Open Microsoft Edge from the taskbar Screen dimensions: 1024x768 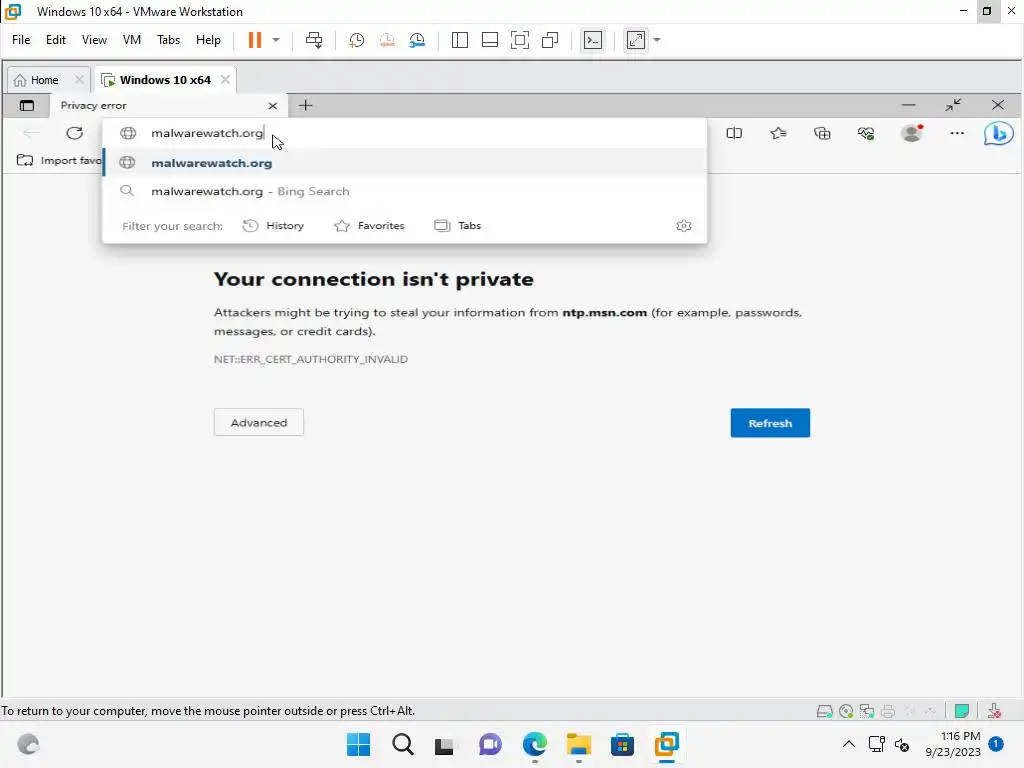(535, 744)
